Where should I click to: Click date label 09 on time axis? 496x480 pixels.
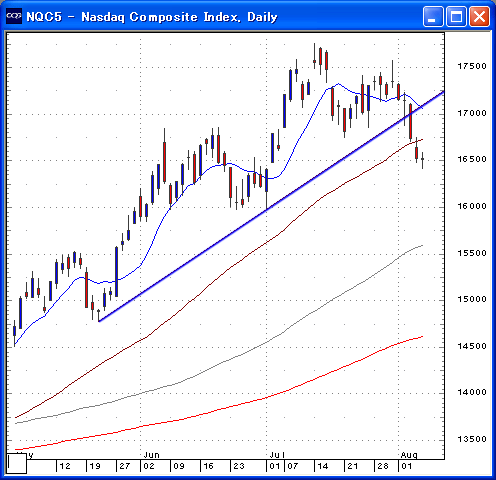tap(179, 466)
